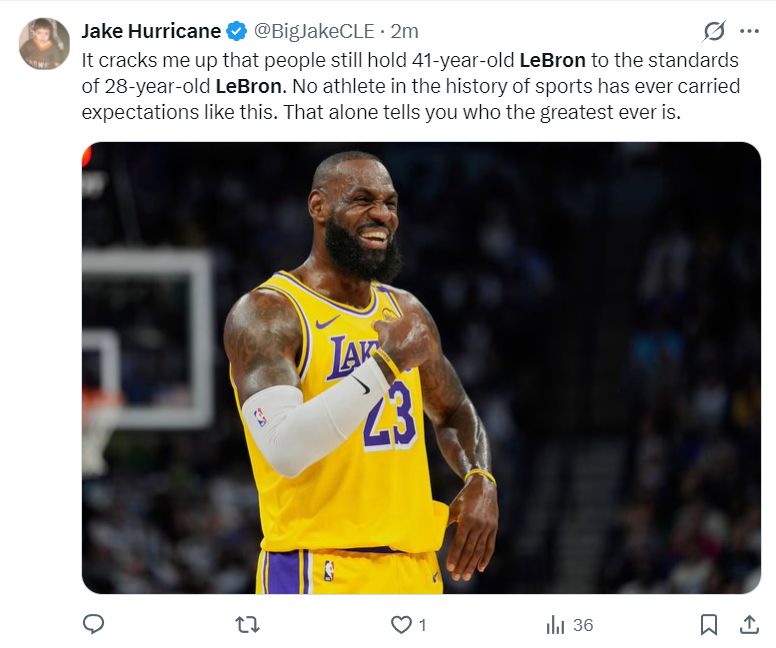Open the share post menu

click(748, 624)
